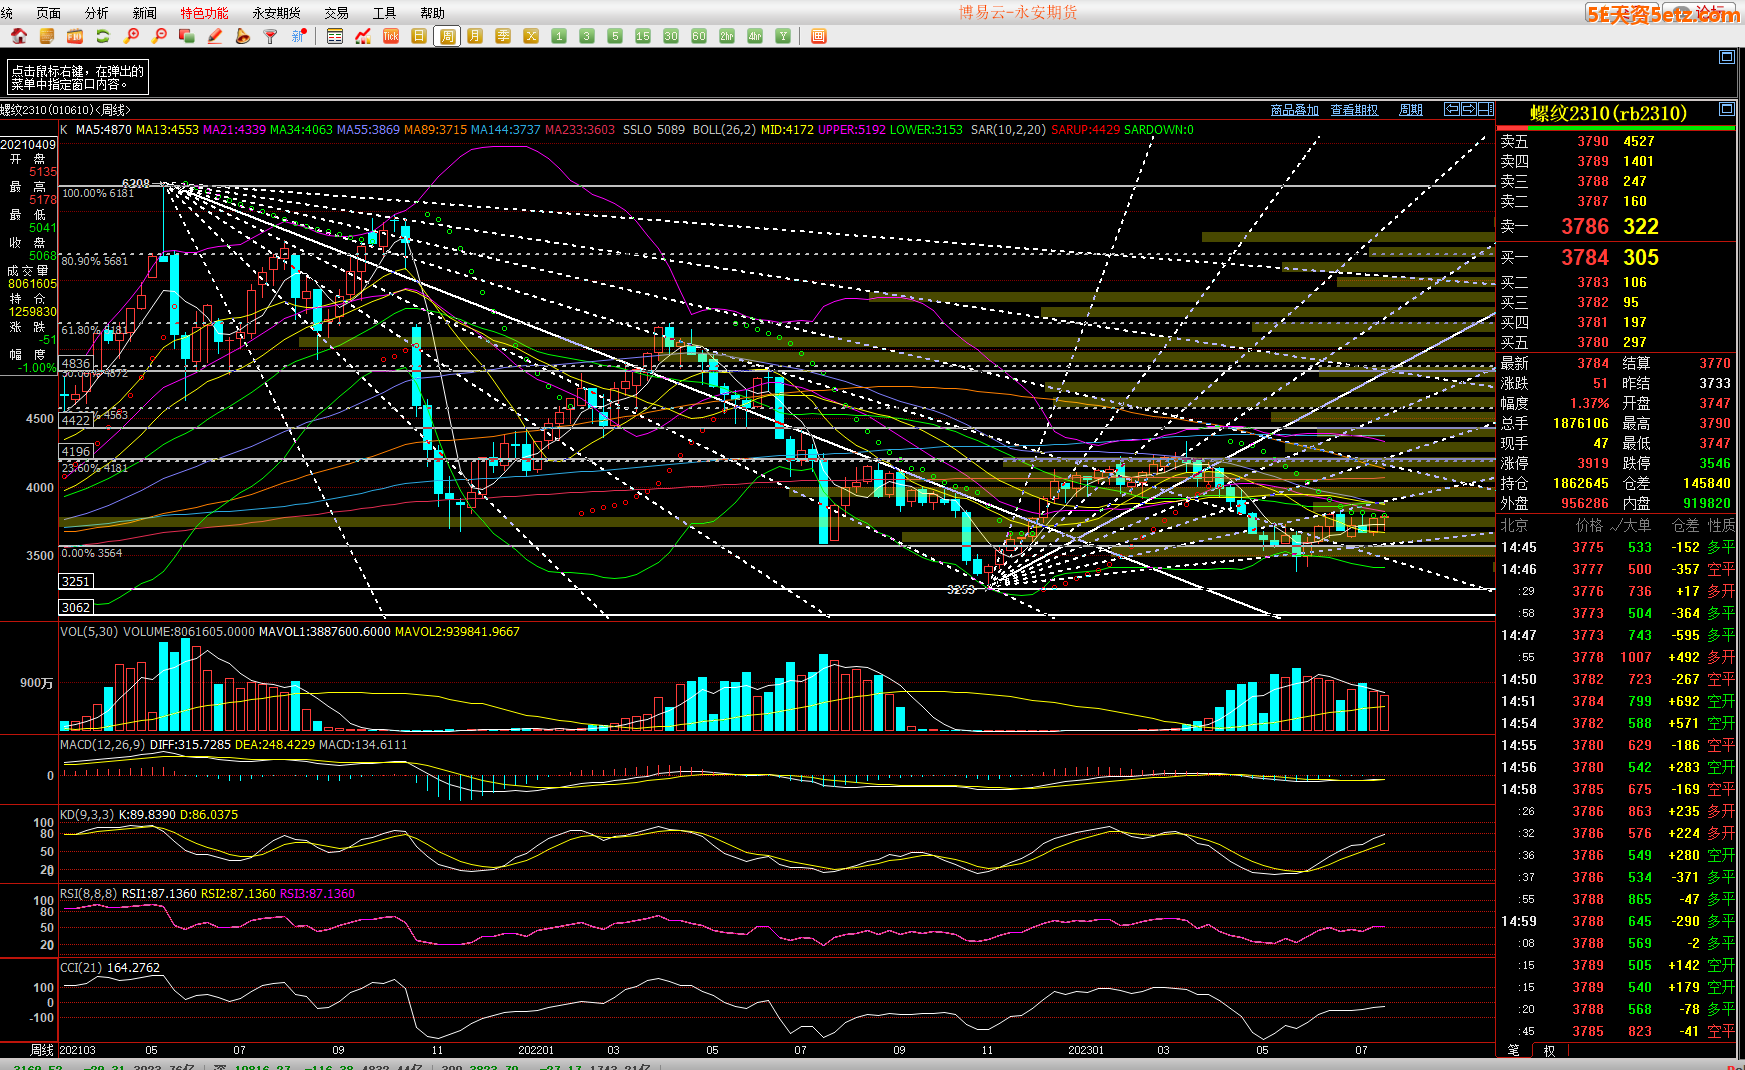The height and width of the screenshot is (1070, 1745).
Task: Click the zoom-out magnifier icon
Action: 159,36
